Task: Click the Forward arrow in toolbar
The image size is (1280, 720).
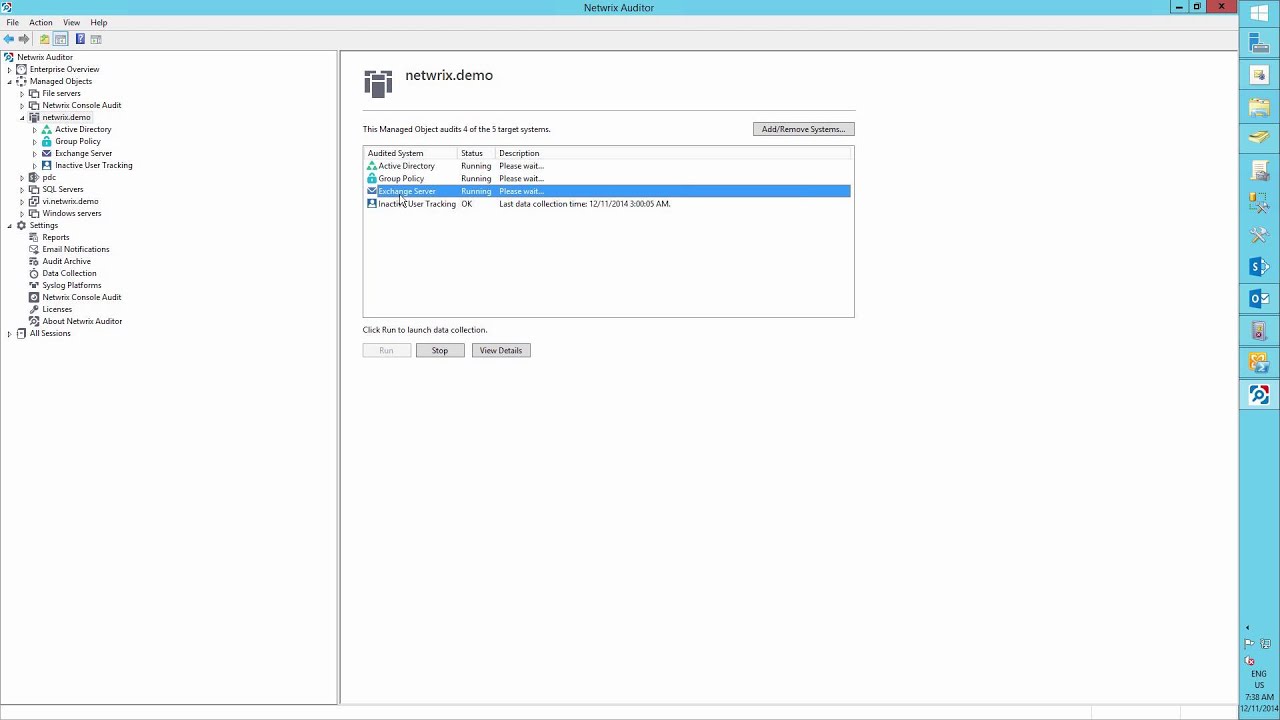Action: [x=24, y=39]
